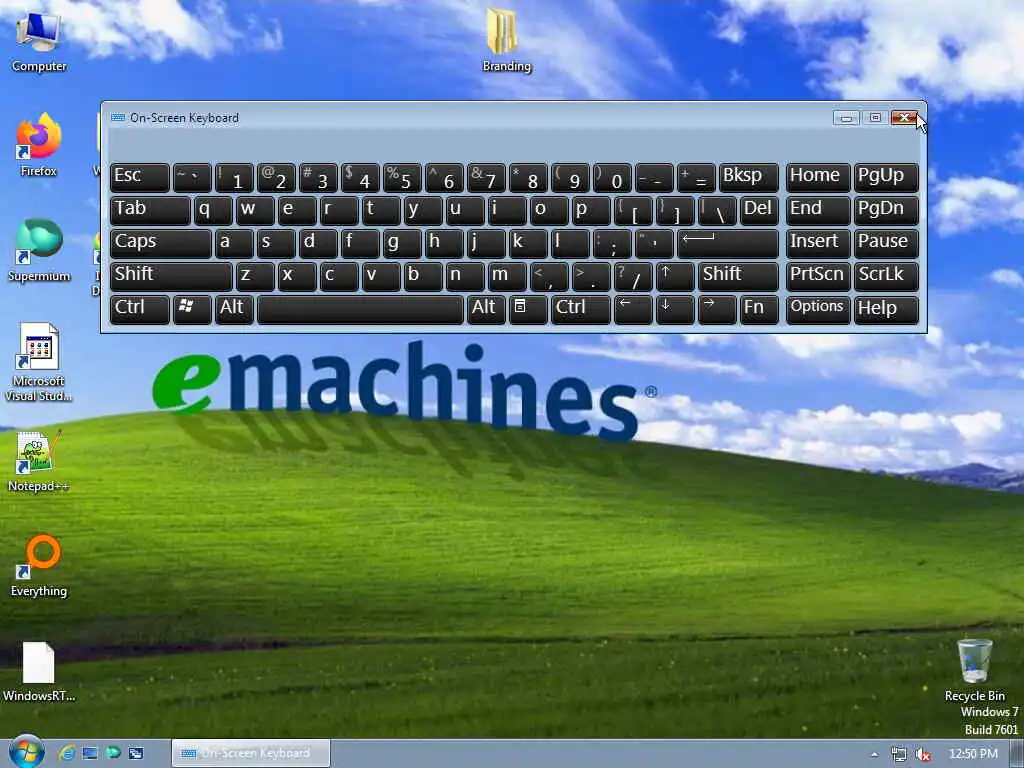This screenshot has width=1024, height=768.
Task: Show hidden tray icons arrow
Action: tap(874, 754)
